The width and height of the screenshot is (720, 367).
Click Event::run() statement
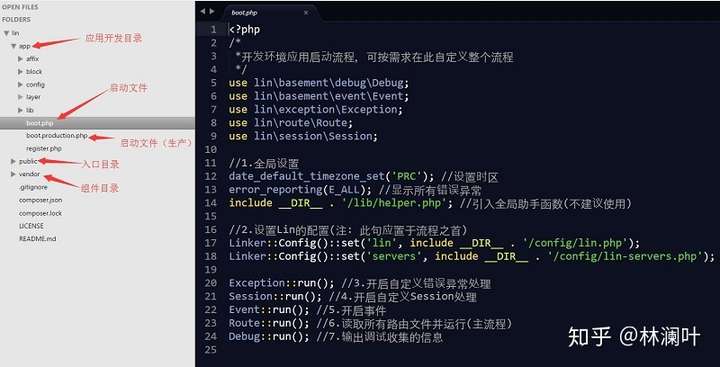coord(270,310)
